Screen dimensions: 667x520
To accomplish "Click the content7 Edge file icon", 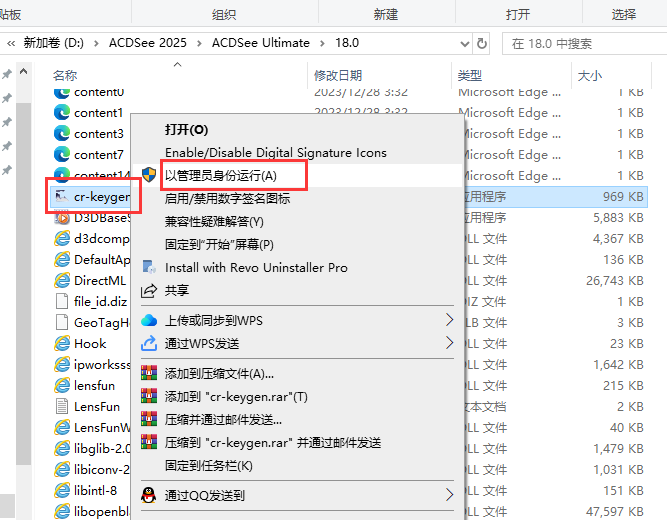I will 62,154.
